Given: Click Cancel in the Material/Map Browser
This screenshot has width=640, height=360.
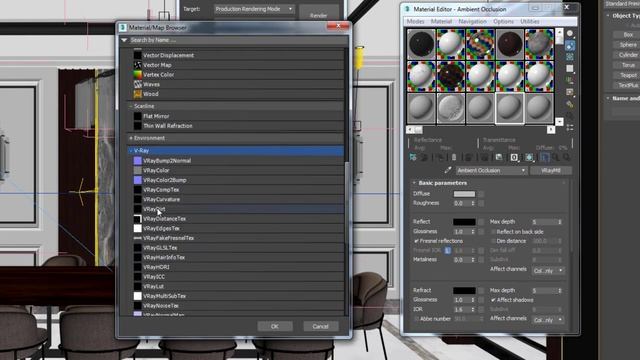Looking at the screenshot, I should point(320,326).
